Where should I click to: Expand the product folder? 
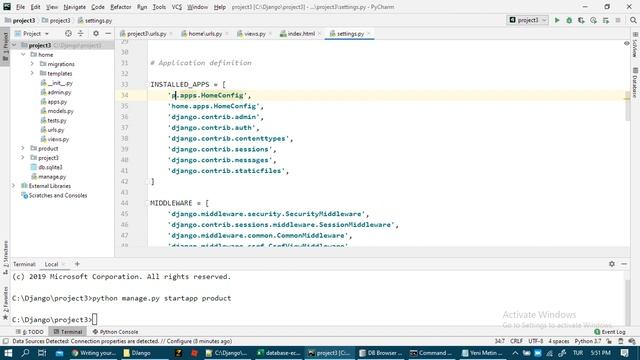pos(23,149)
